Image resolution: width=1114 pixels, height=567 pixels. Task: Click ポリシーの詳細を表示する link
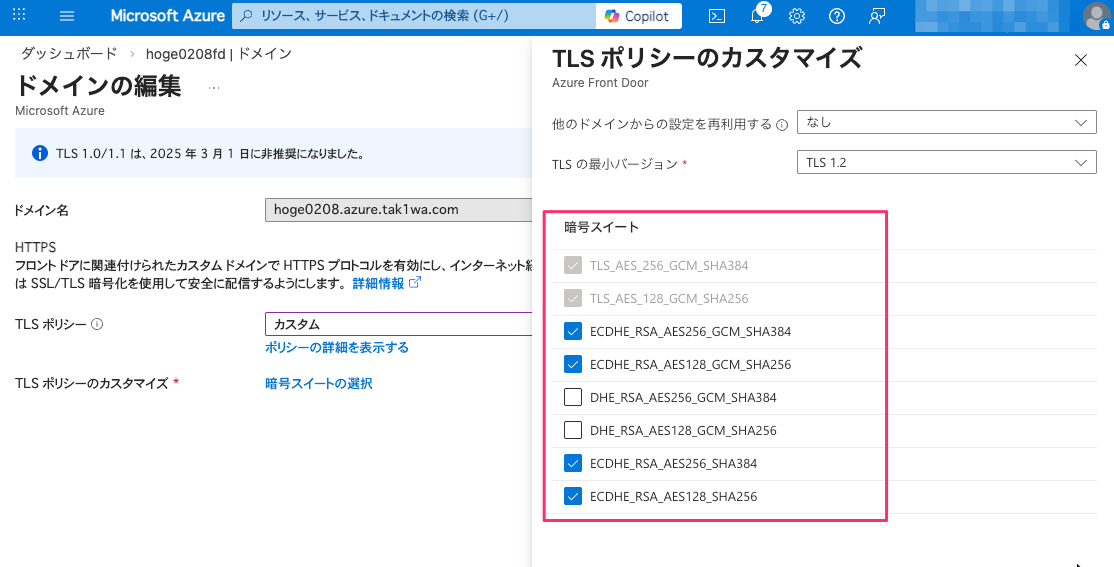337,347
